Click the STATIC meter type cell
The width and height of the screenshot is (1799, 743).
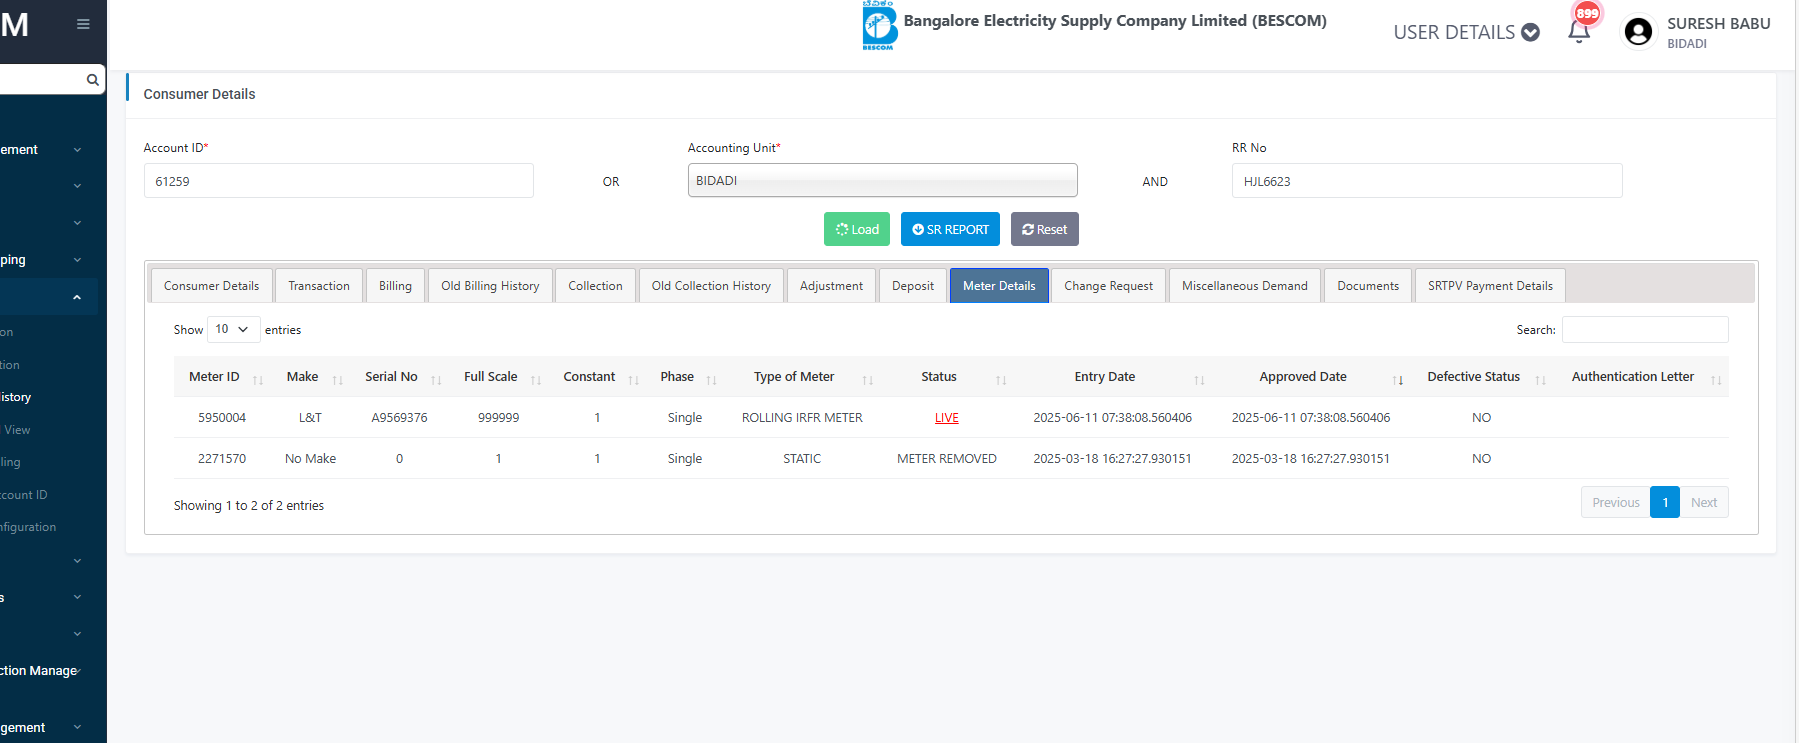pos(802,459)
